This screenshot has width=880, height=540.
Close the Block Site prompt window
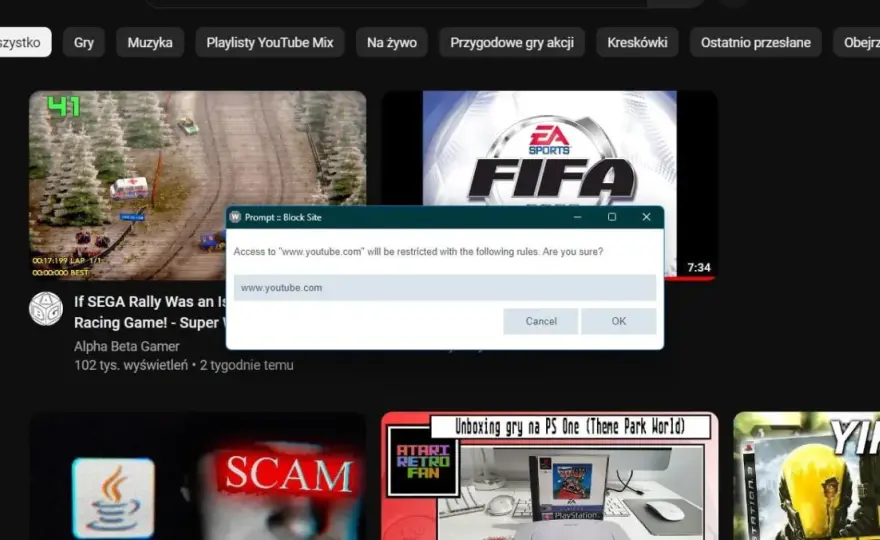646,217
